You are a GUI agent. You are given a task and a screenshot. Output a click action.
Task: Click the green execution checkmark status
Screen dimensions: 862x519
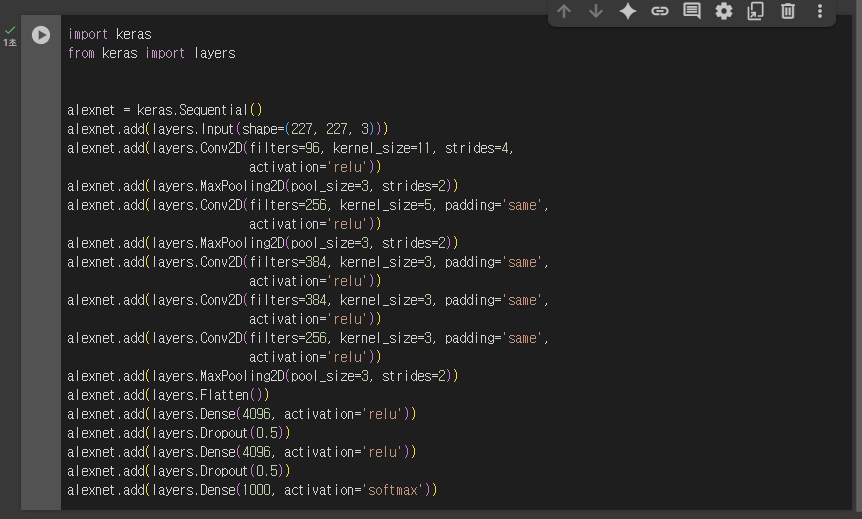pyautogui.click(x=10, y=30)
